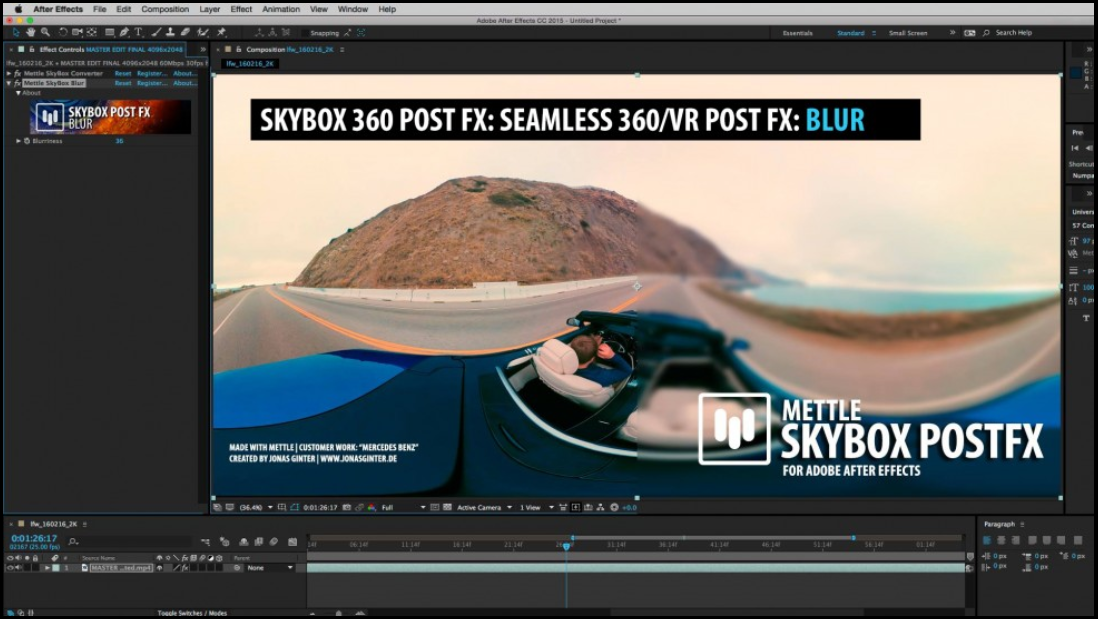Open the Composition menu

pyautogui.click(x=165, y=9)
